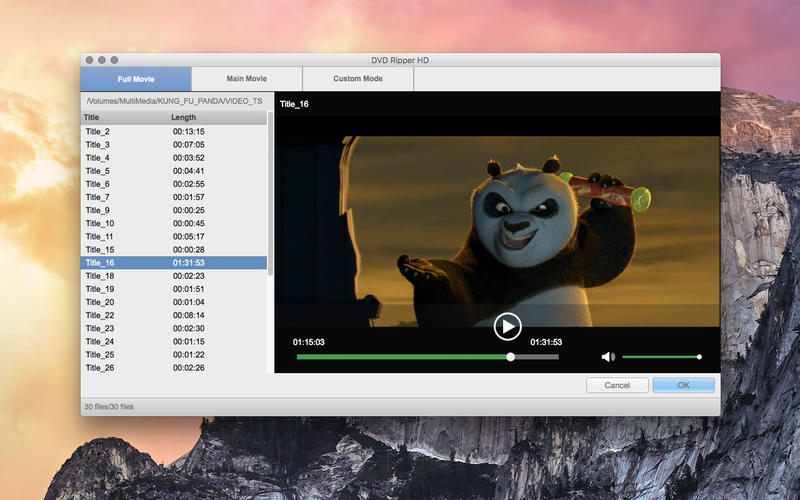The height and width of the screenshot is (500, 800).
Task: Select Title_16 in the title list
Action: click(174, 263)
